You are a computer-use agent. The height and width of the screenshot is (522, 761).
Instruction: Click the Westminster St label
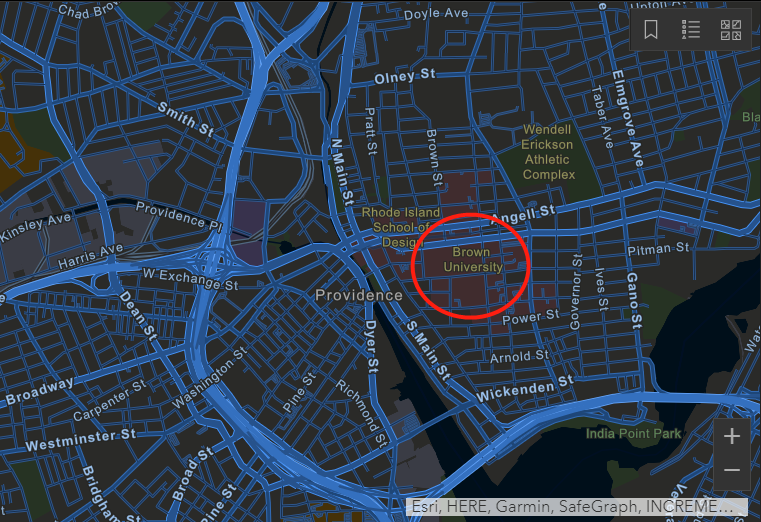pos(81,440)
